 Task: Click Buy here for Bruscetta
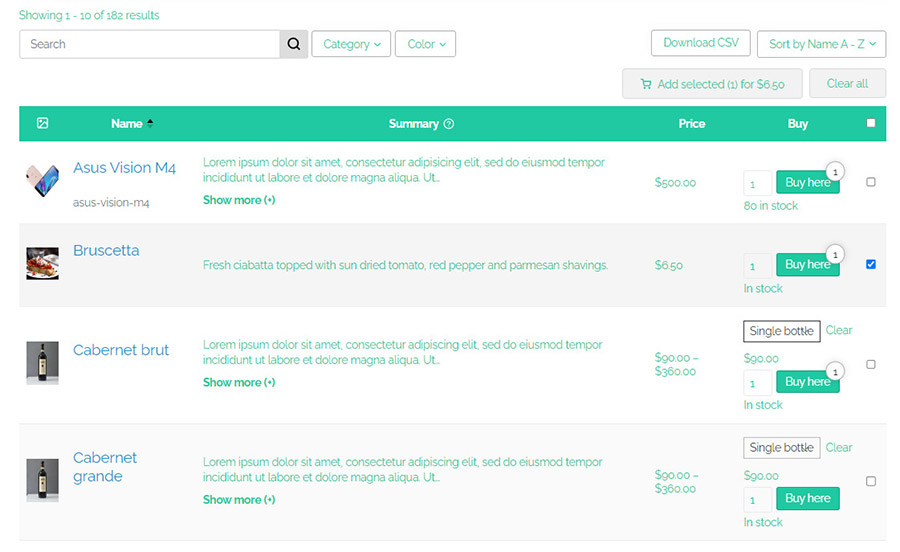coord(808,265)
